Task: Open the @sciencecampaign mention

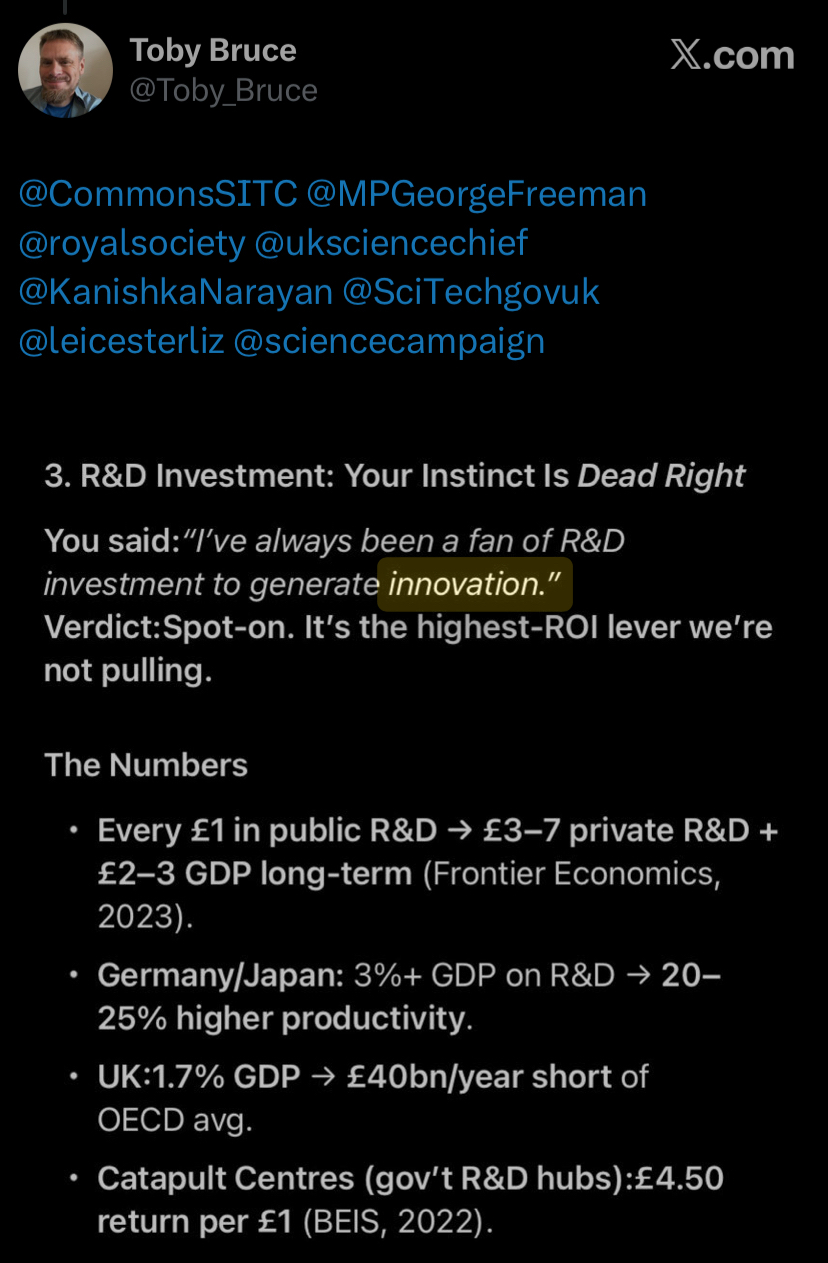Action: 389,340
